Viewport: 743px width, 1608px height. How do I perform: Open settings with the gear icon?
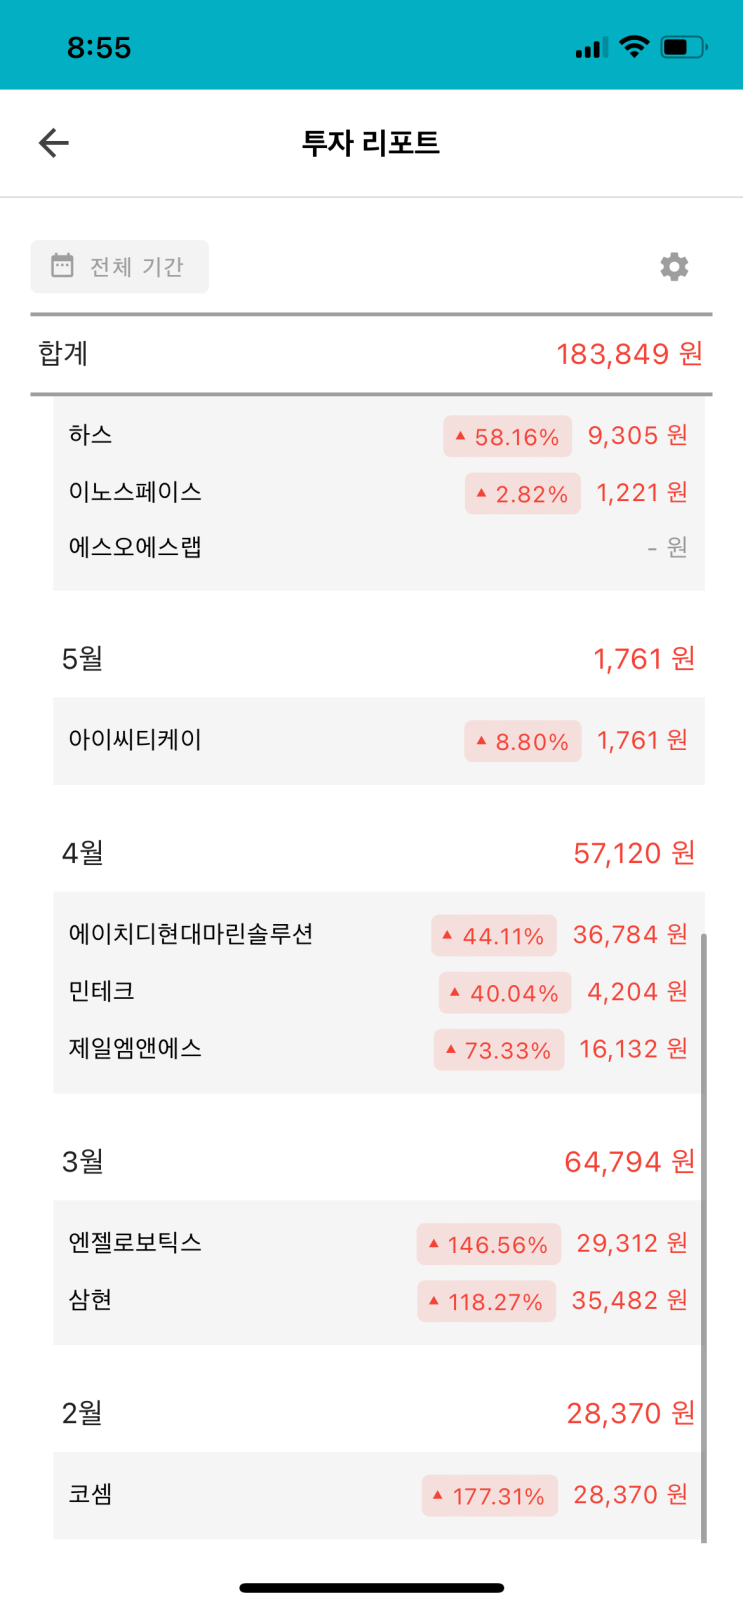pos(674,267)
